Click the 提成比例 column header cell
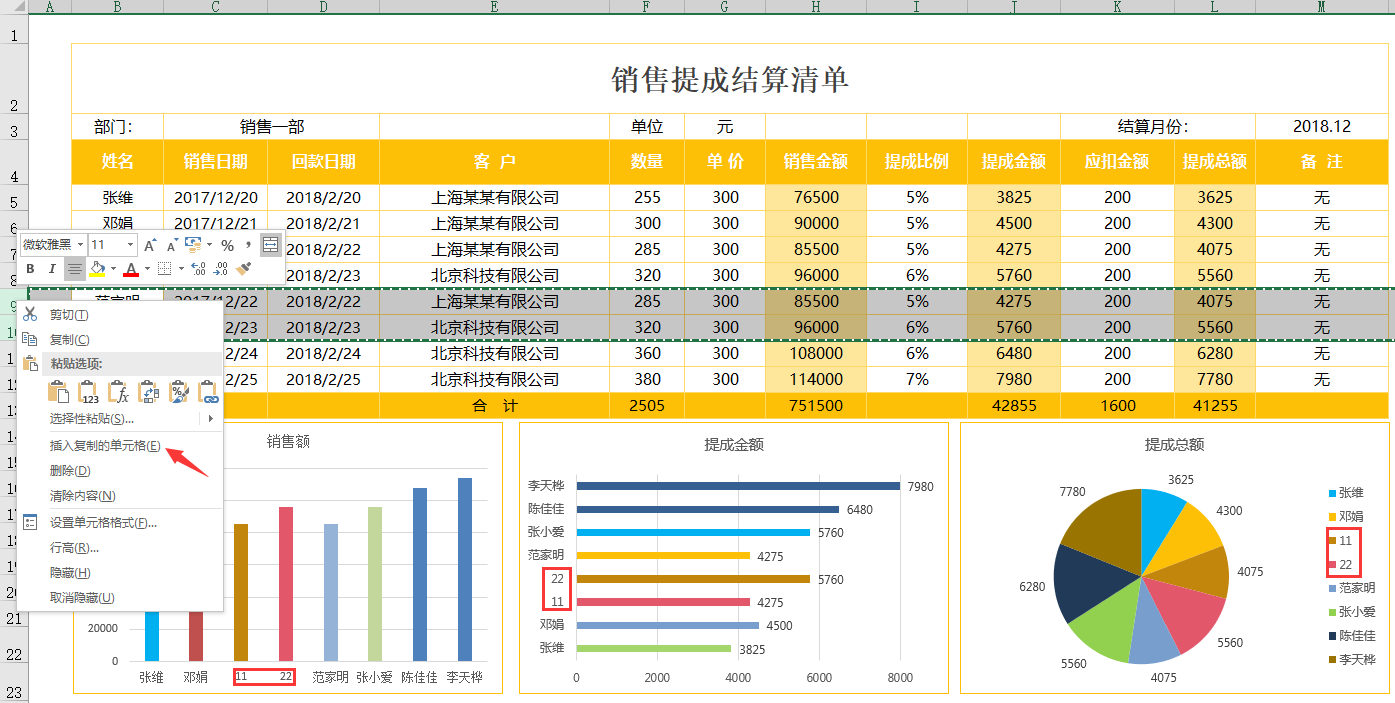1395x703 pixels. pos(917,161)
